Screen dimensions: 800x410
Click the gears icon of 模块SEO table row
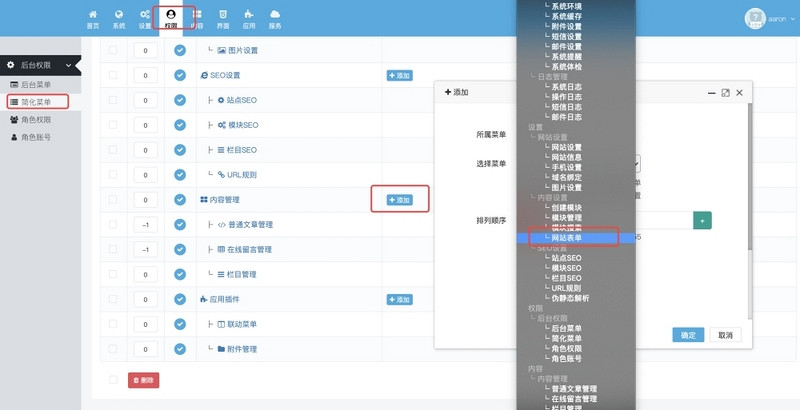(222, 125)
